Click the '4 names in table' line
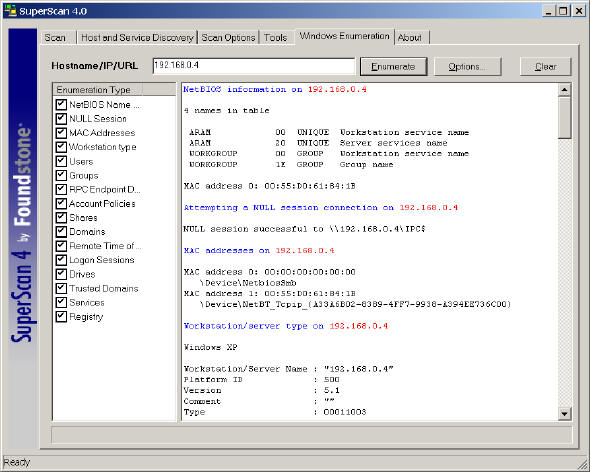 point(227,110)
